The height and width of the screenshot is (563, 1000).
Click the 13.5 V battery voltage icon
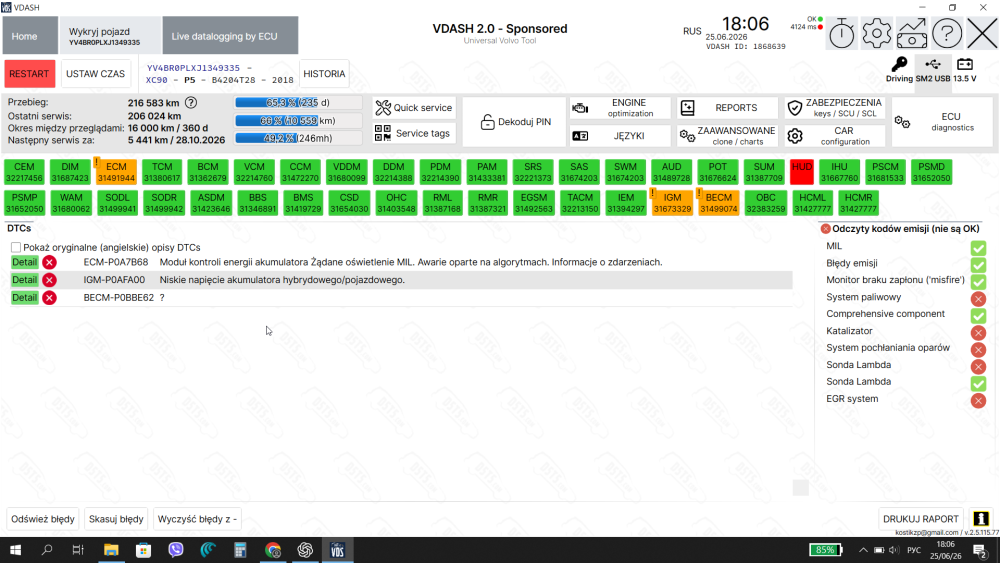pos(965,69)
